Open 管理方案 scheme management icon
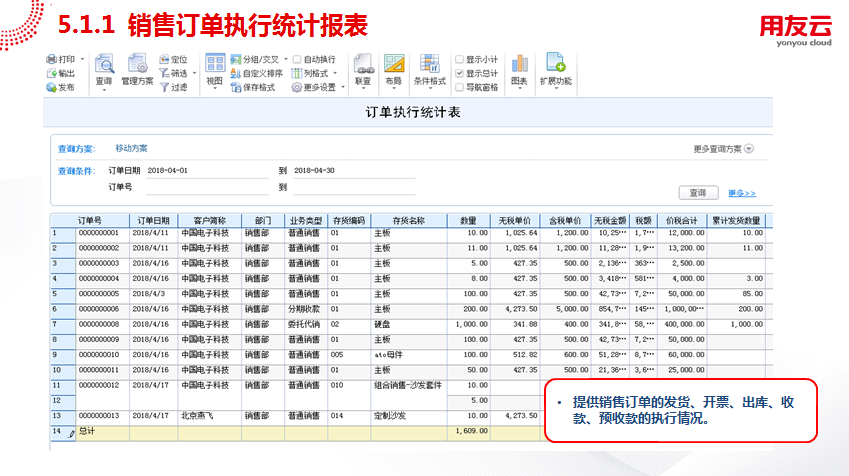Viewport: 849px width, 476px height. (x=137, y=66)
